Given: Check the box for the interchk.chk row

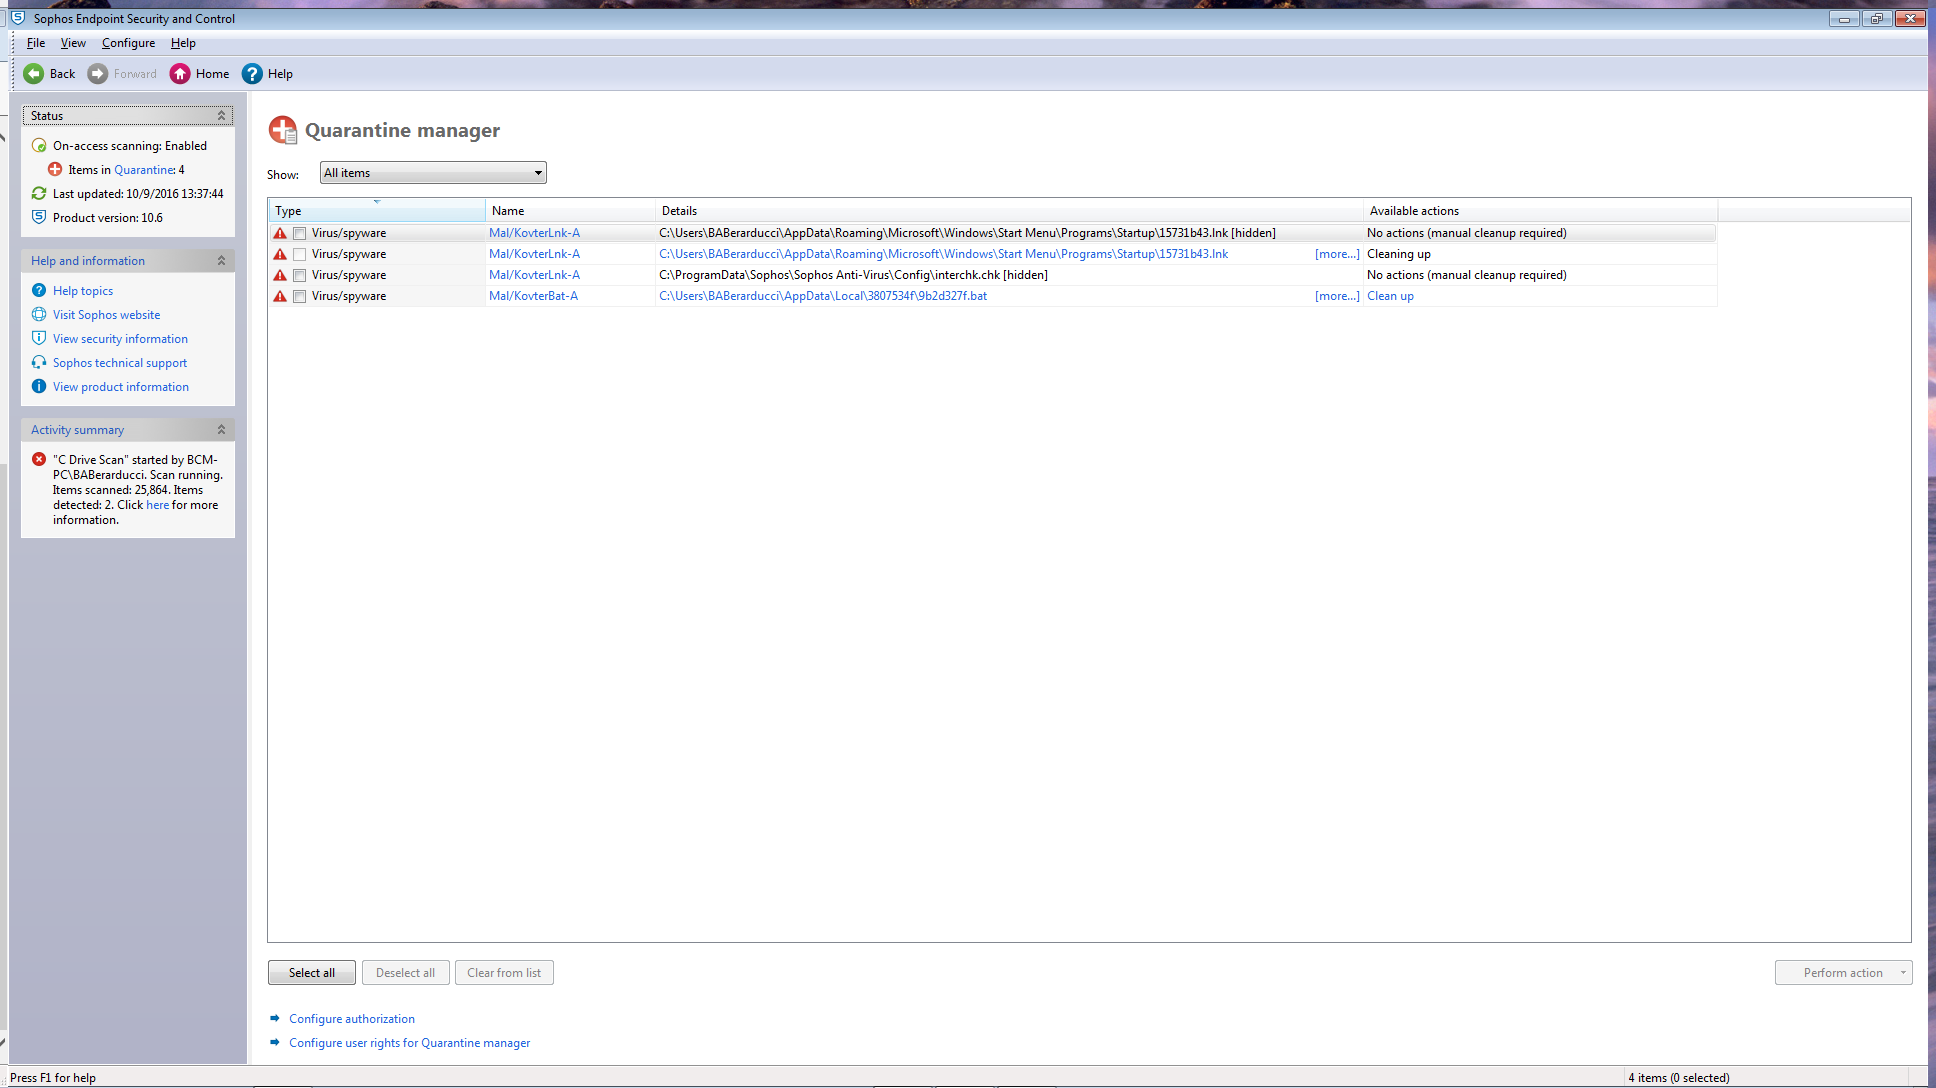Looking at the screenshot, I should click(x=300, y=275).
